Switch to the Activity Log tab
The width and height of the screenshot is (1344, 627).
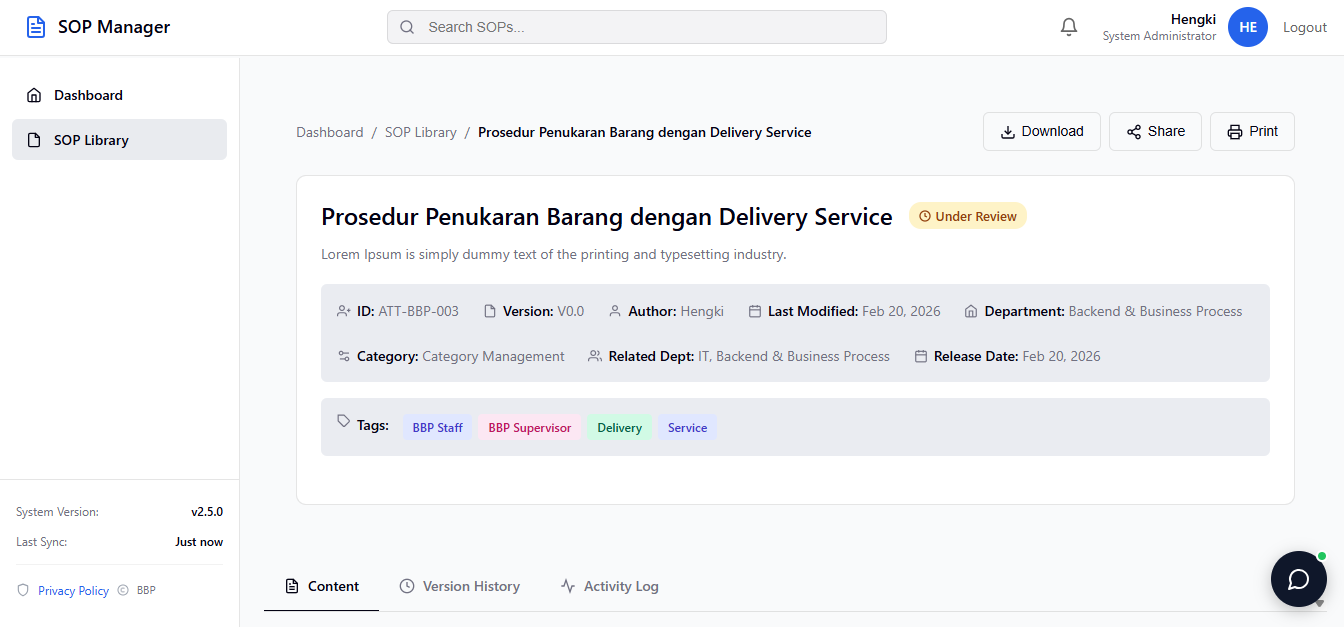(609, 586)
